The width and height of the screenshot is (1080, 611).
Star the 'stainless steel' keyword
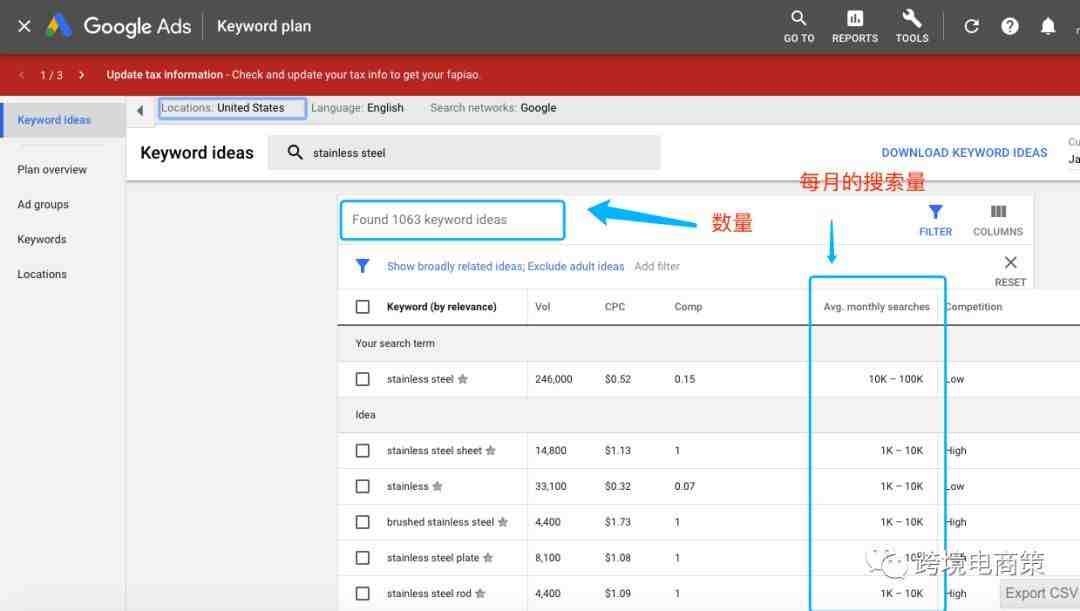463,379
